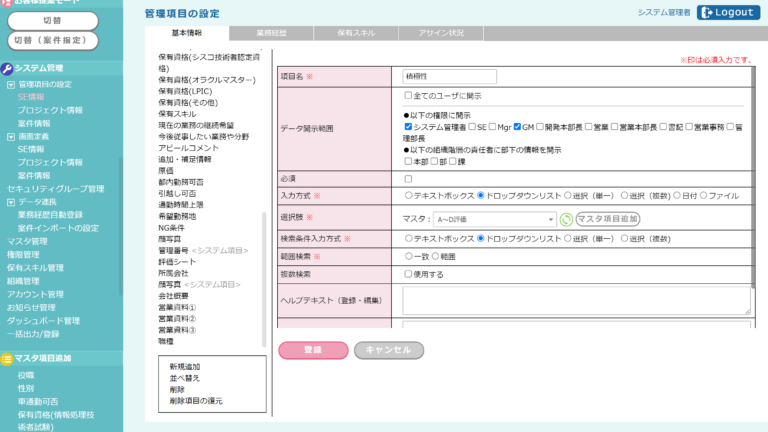Enable the 使用する checkbox for 複数検索
The width and height of the screenshot is (768, 432).
point(408,273)
